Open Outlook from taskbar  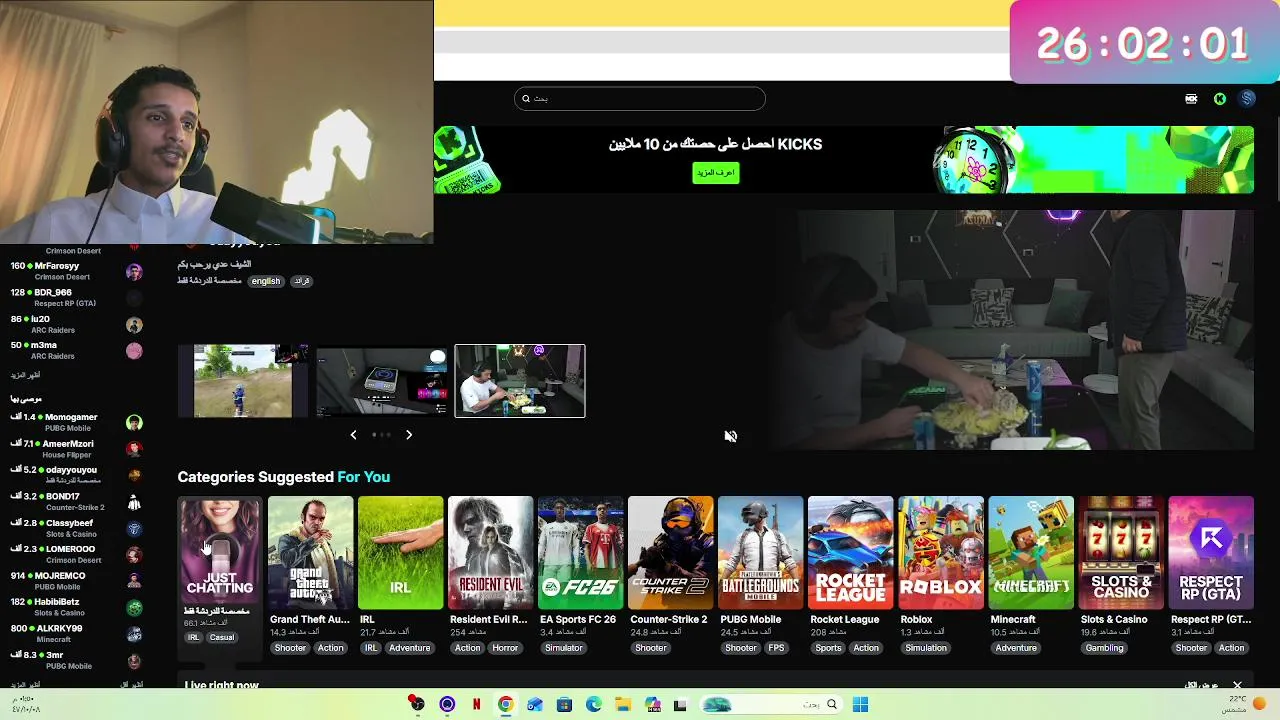[x=535, y=705]
